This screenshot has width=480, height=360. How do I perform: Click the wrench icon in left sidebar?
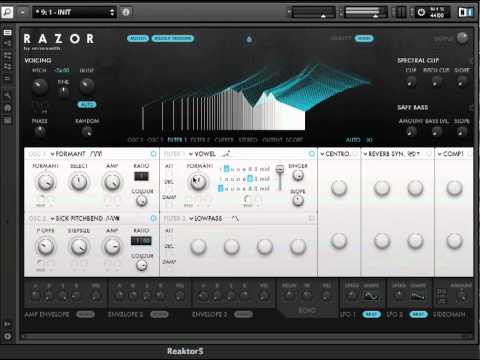pyautogui.click(x=7, y=96)
